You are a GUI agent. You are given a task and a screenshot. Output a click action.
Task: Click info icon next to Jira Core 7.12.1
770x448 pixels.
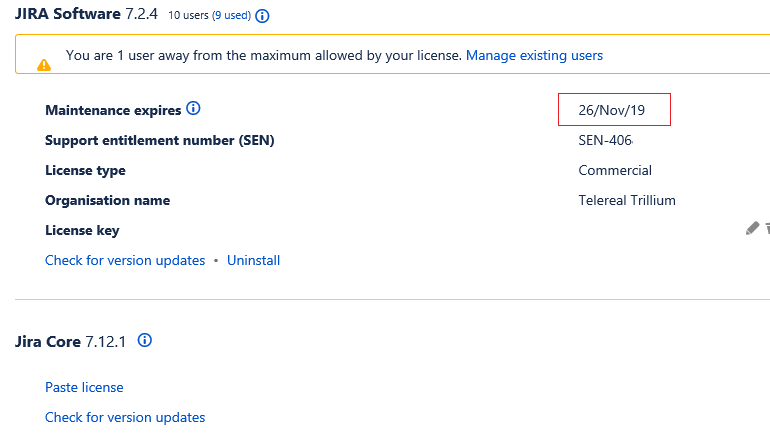[145, 340]
